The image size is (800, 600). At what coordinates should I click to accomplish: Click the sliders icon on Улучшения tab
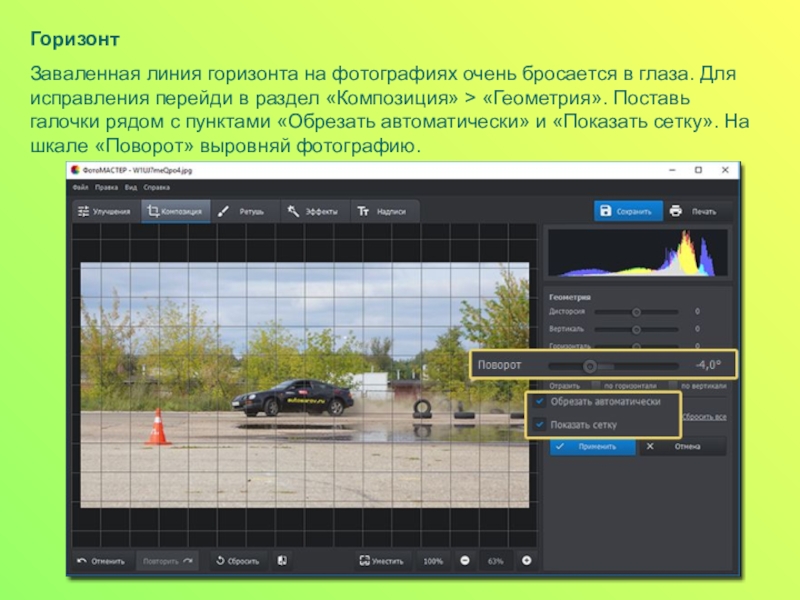click(83, 211)
